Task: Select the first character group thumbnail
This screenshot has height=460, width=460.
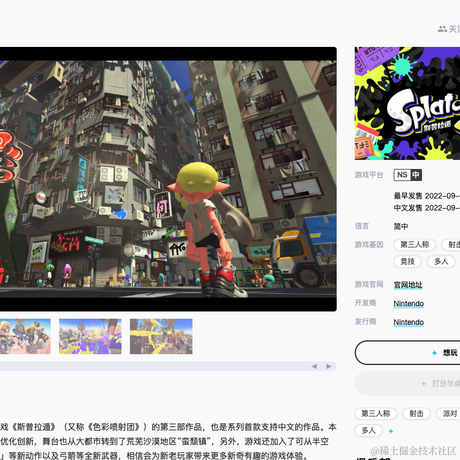Action: [x=25, y=336]
